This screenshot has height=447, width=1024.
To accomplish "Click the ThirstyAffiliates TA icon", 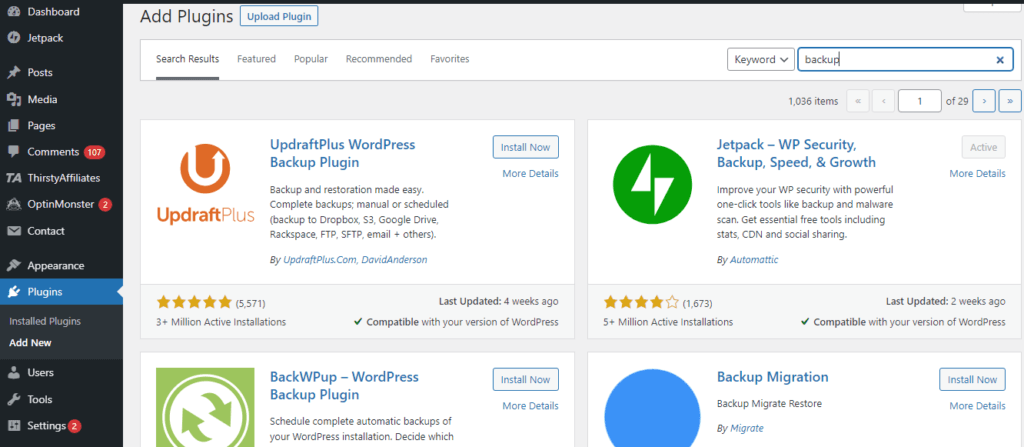I will tap(13, 178).
